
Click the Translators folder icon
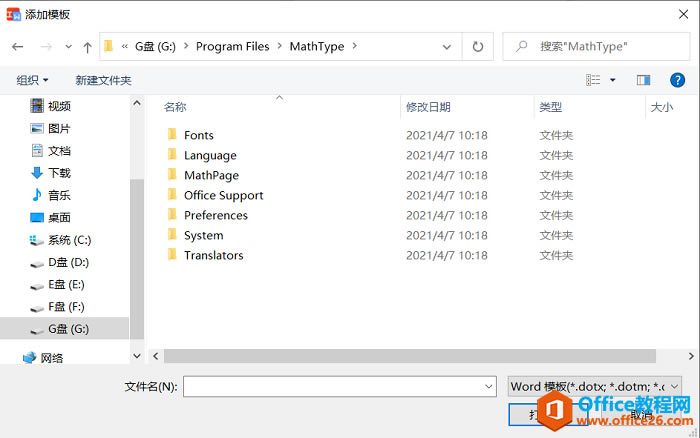tap(172, 254)
